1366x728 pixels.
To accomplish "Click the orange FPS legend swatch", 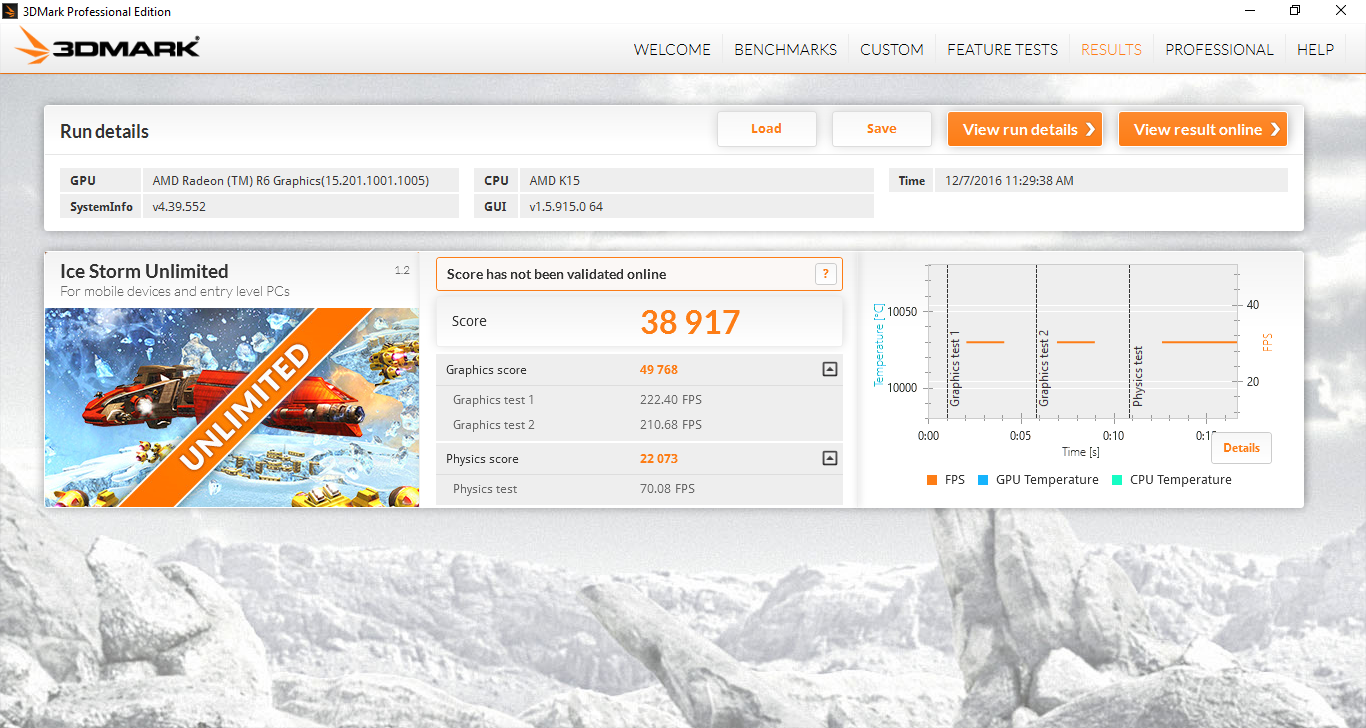I will pyautogui.click(x=932, y=480).
